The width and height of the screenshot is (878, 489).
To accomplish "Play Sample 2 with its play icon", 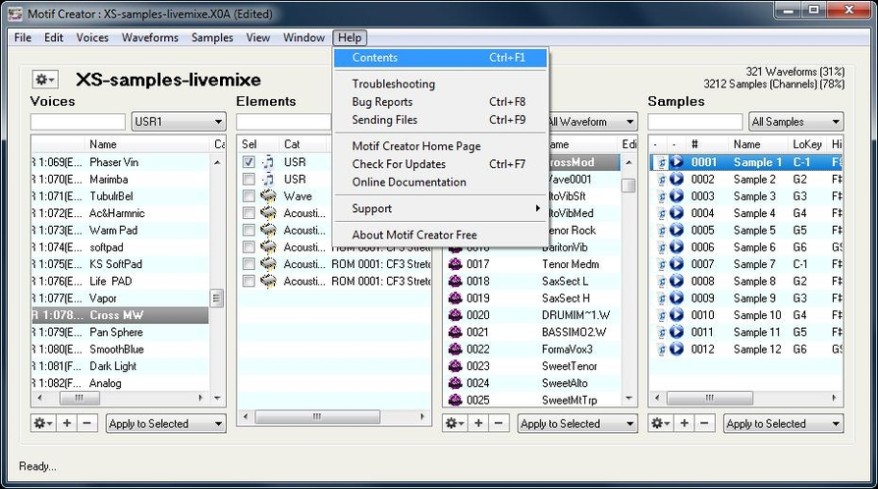I will point(677,179).
